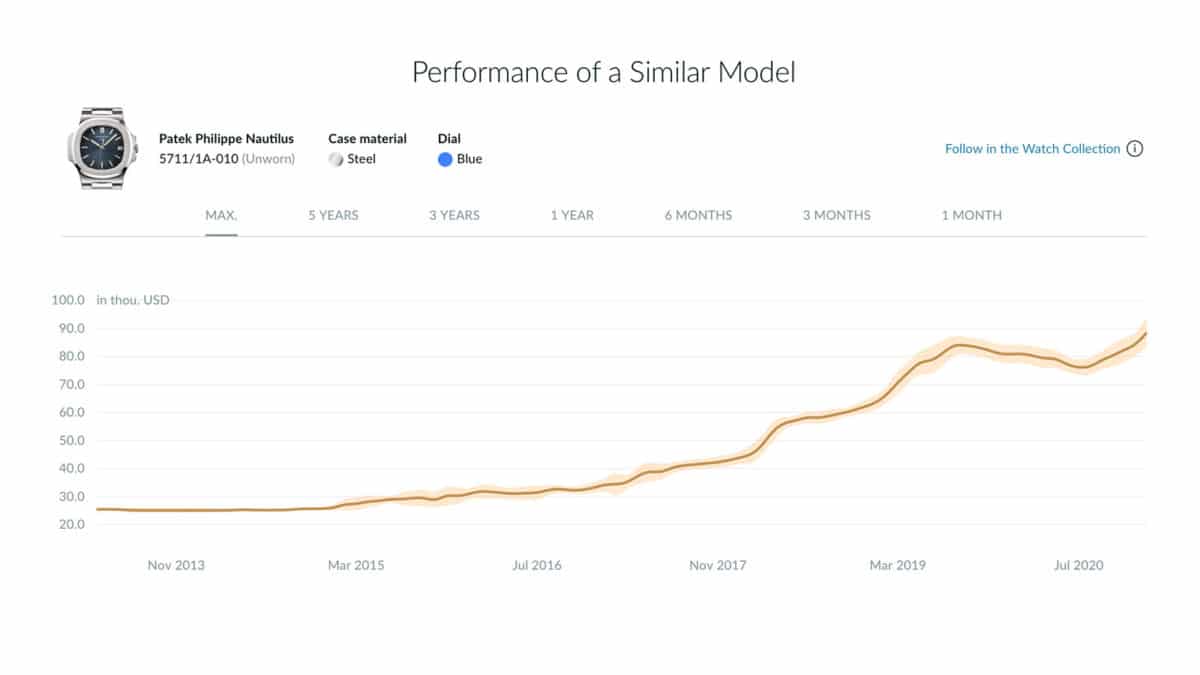The height and width of the screenshot is (675, 1200).
Task: Show the 1 MONTH price range
Action: 971,215
